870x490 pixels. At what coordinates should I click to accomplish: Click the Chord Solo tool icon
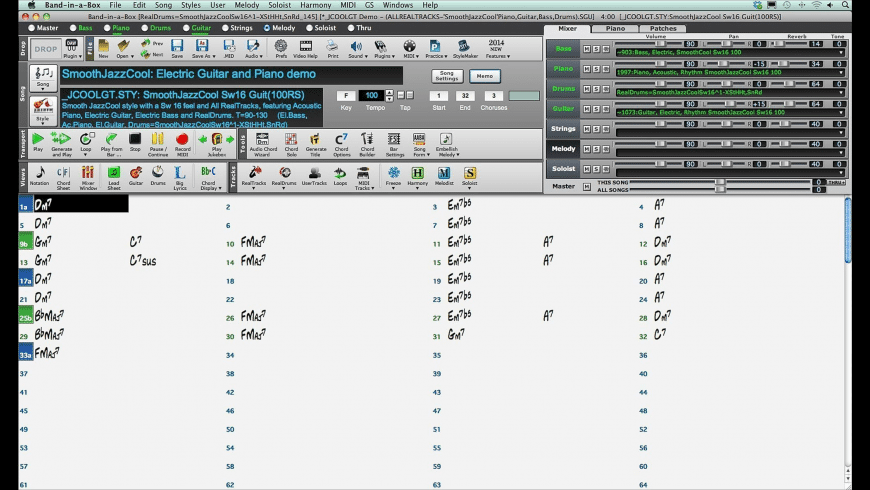tap(291, 144)
